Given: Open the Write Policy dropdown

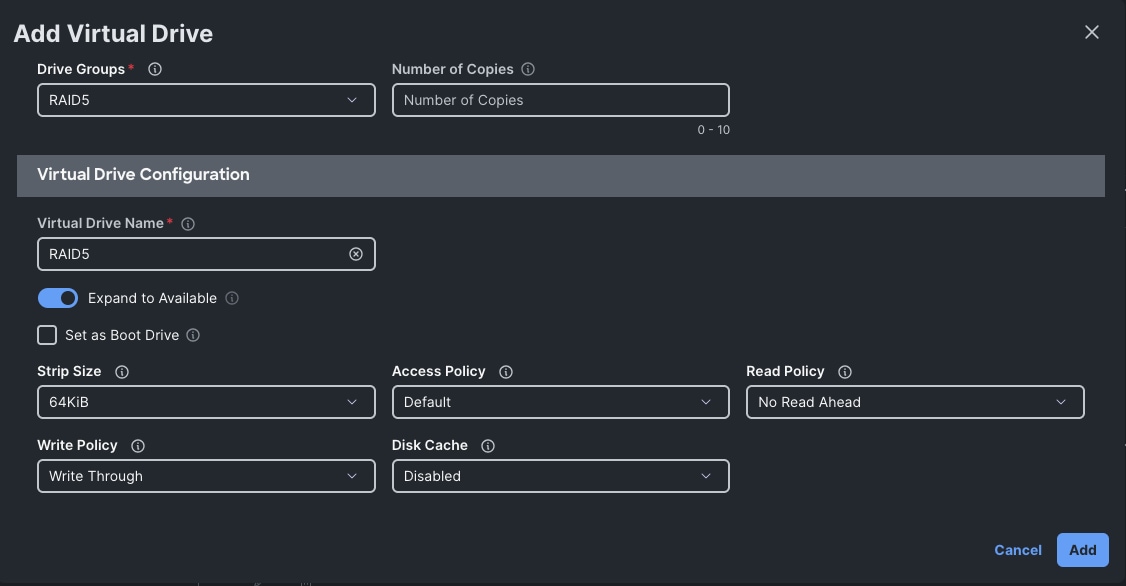Looking at the screenshot, I should (x=206, y=476).
